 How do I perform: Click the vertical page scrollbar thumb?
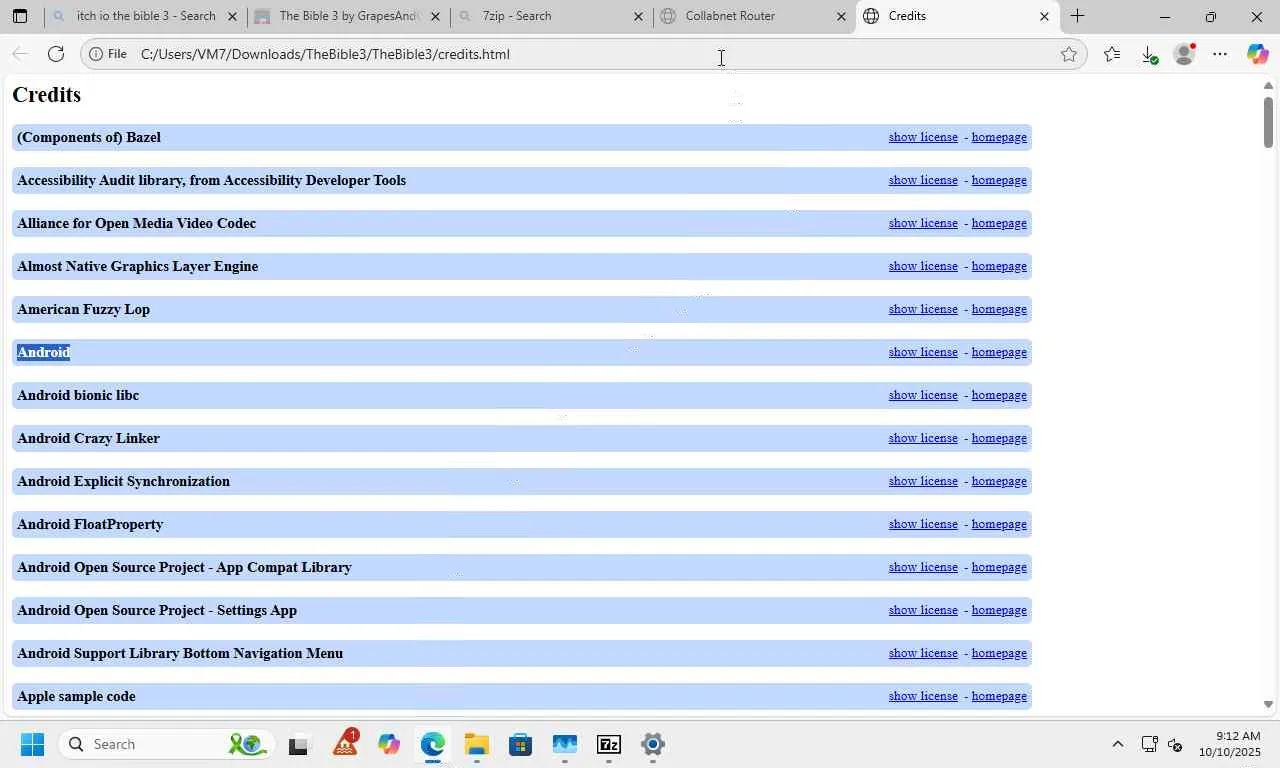tap(1268, 122)
